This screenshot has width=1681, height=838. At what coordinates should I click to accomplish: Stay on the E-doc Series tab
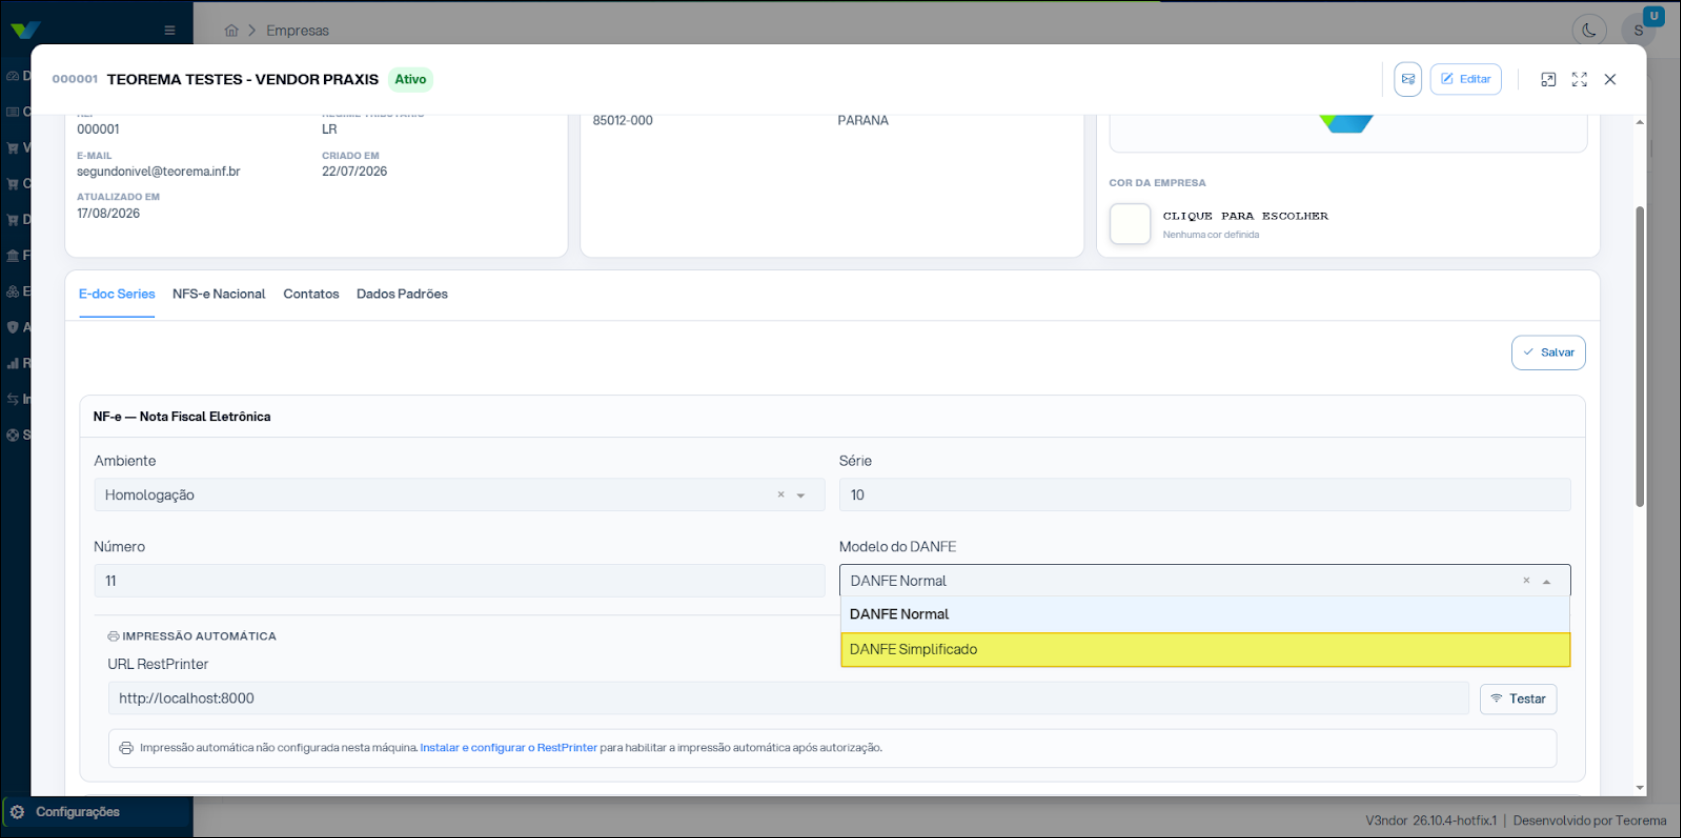point(117,294)
